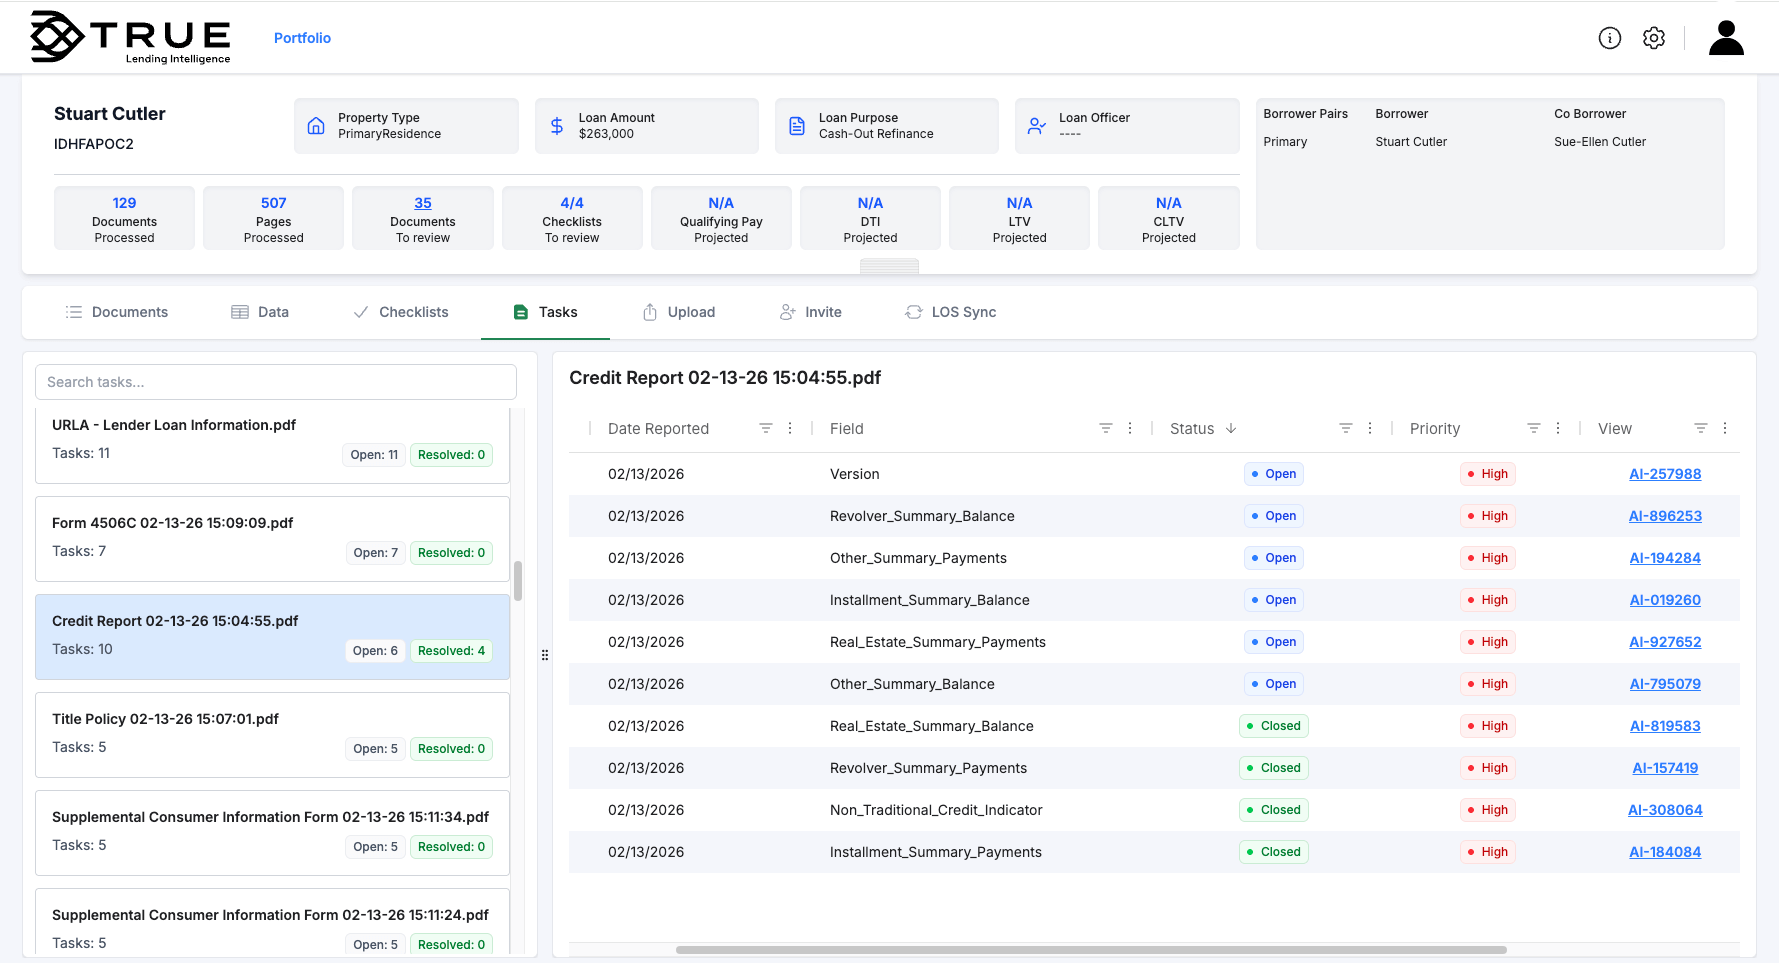
Task: Toggle sort direction on the Status column
Action: point(1230,428)
